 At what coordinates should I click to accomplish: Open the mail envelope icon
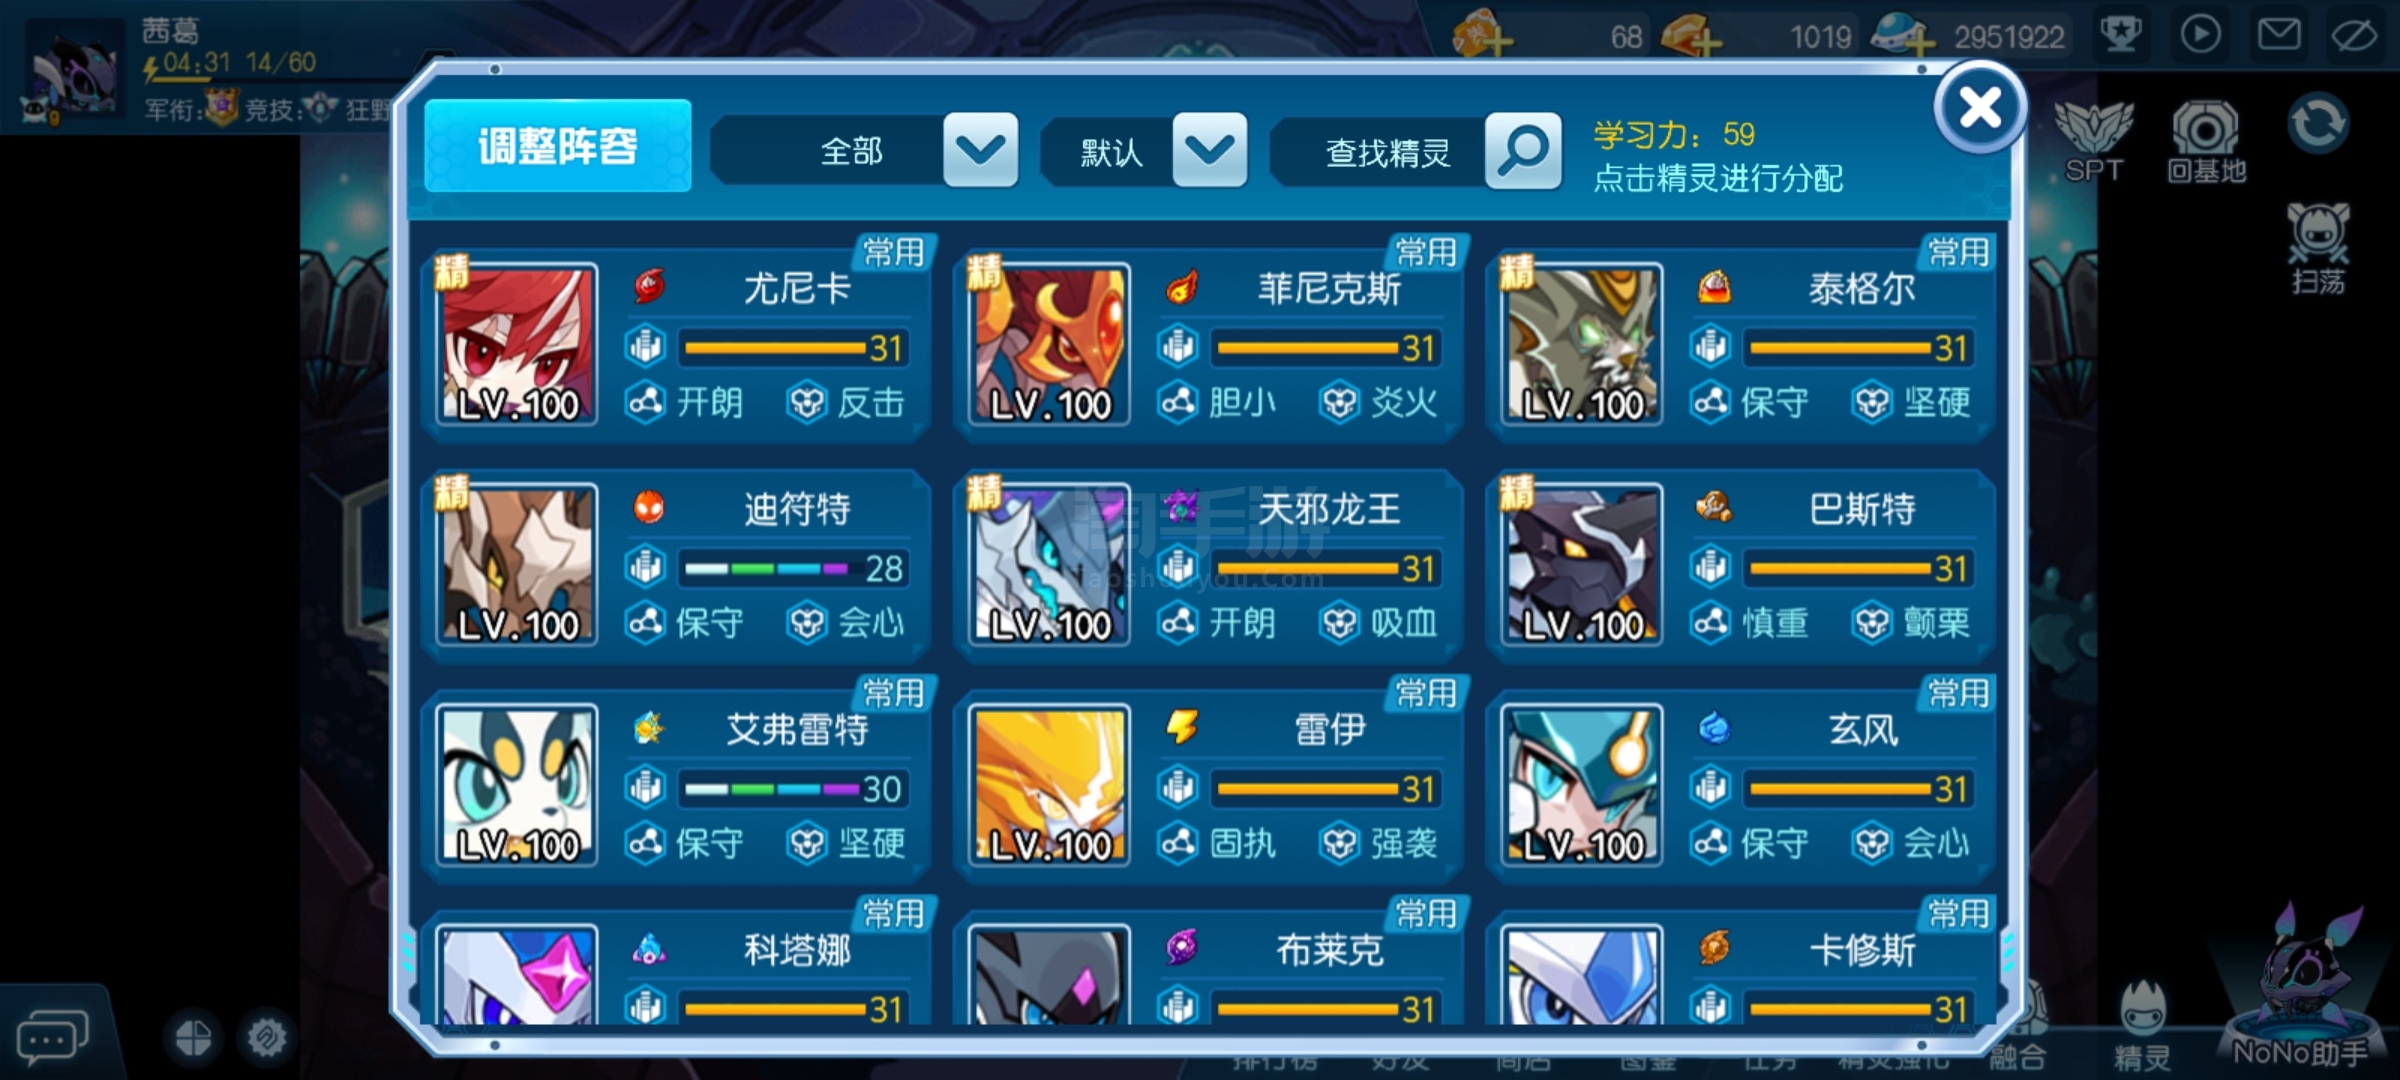coord(2279,35)
